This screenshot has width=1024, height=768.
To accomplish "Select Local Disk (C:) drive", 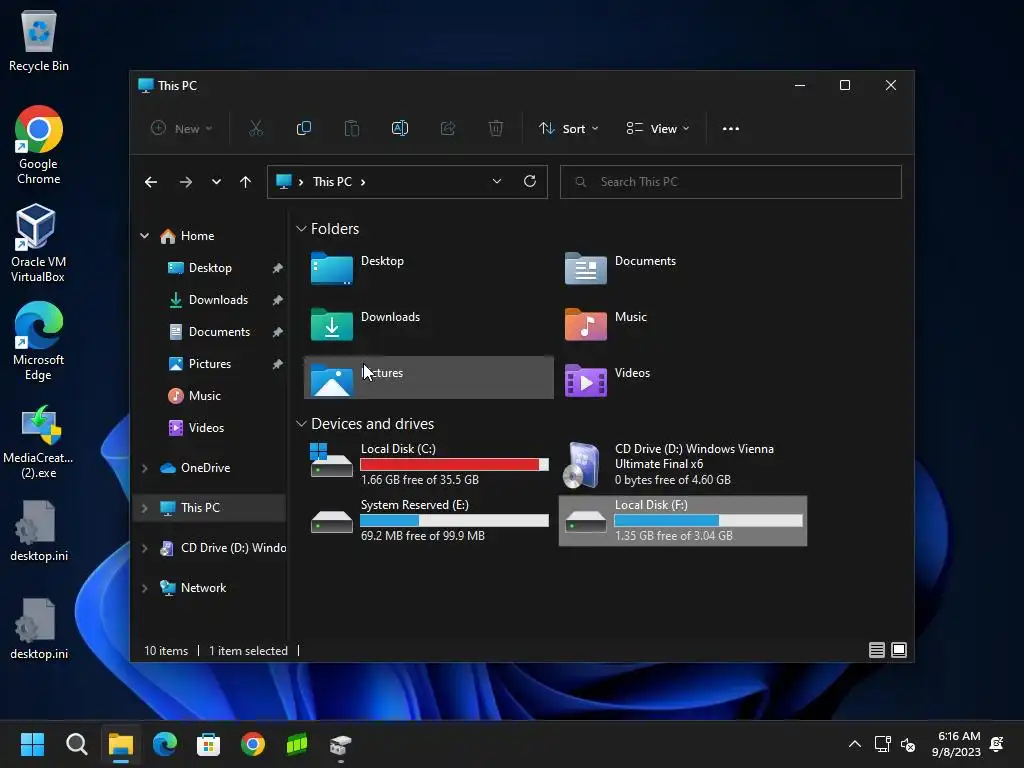I will click(428, 464).
